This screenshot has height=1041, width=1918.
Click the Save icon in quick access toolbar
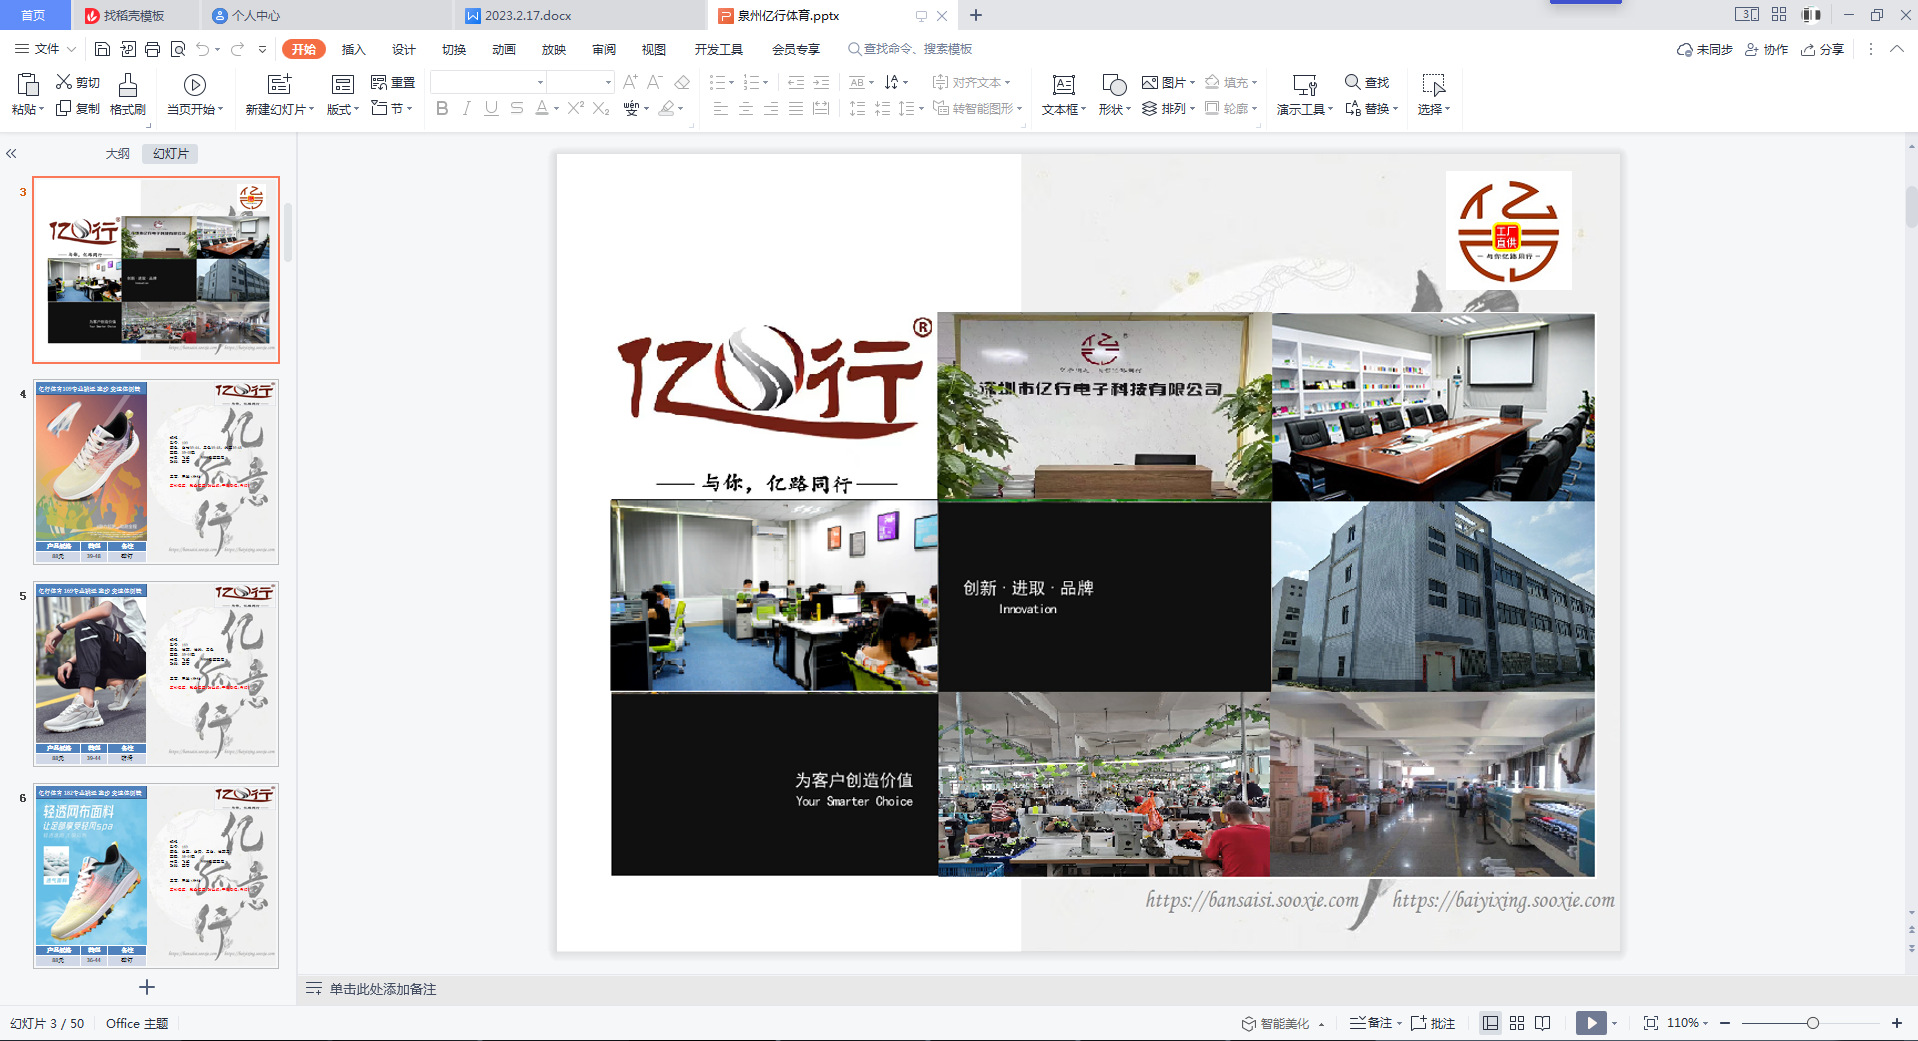point(102,49)
